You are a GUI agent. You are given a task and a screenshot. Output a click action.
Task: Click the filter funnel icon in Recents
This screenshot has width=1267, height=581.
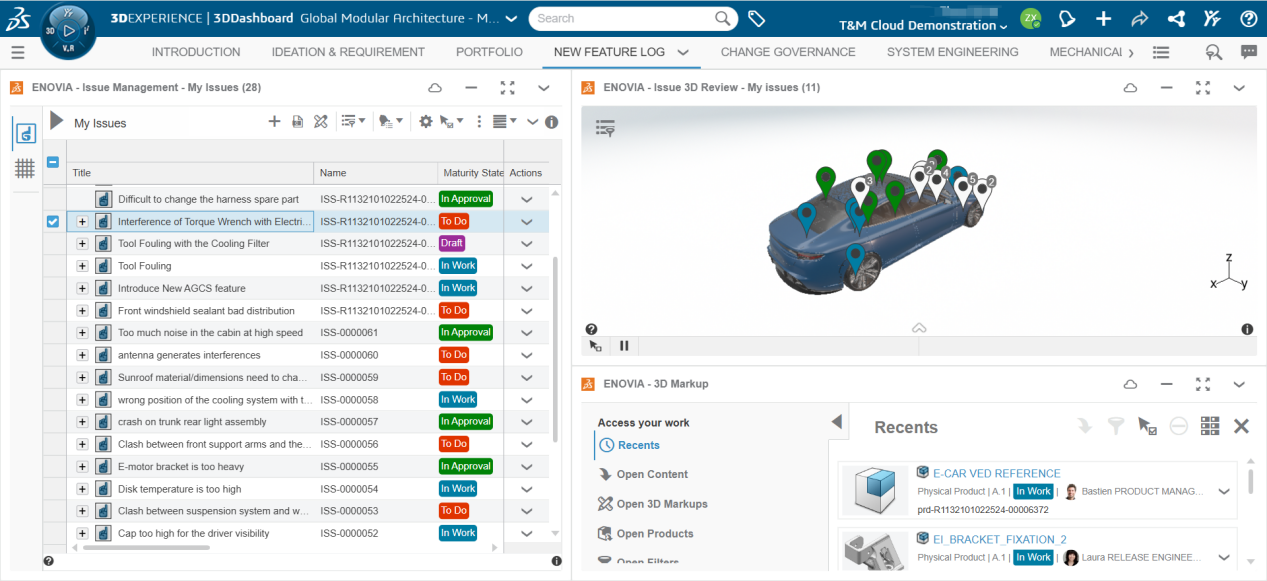tap(1115, 426)
